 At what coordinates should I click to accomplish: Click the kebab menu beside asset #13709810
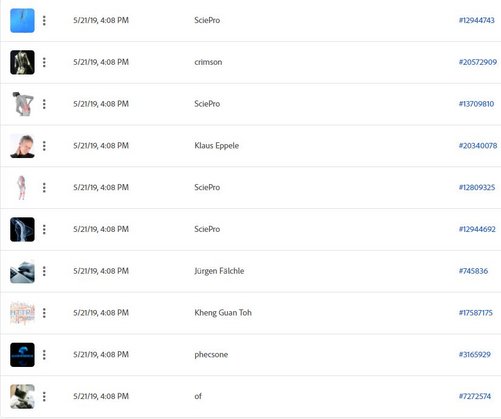click(44, 104)
